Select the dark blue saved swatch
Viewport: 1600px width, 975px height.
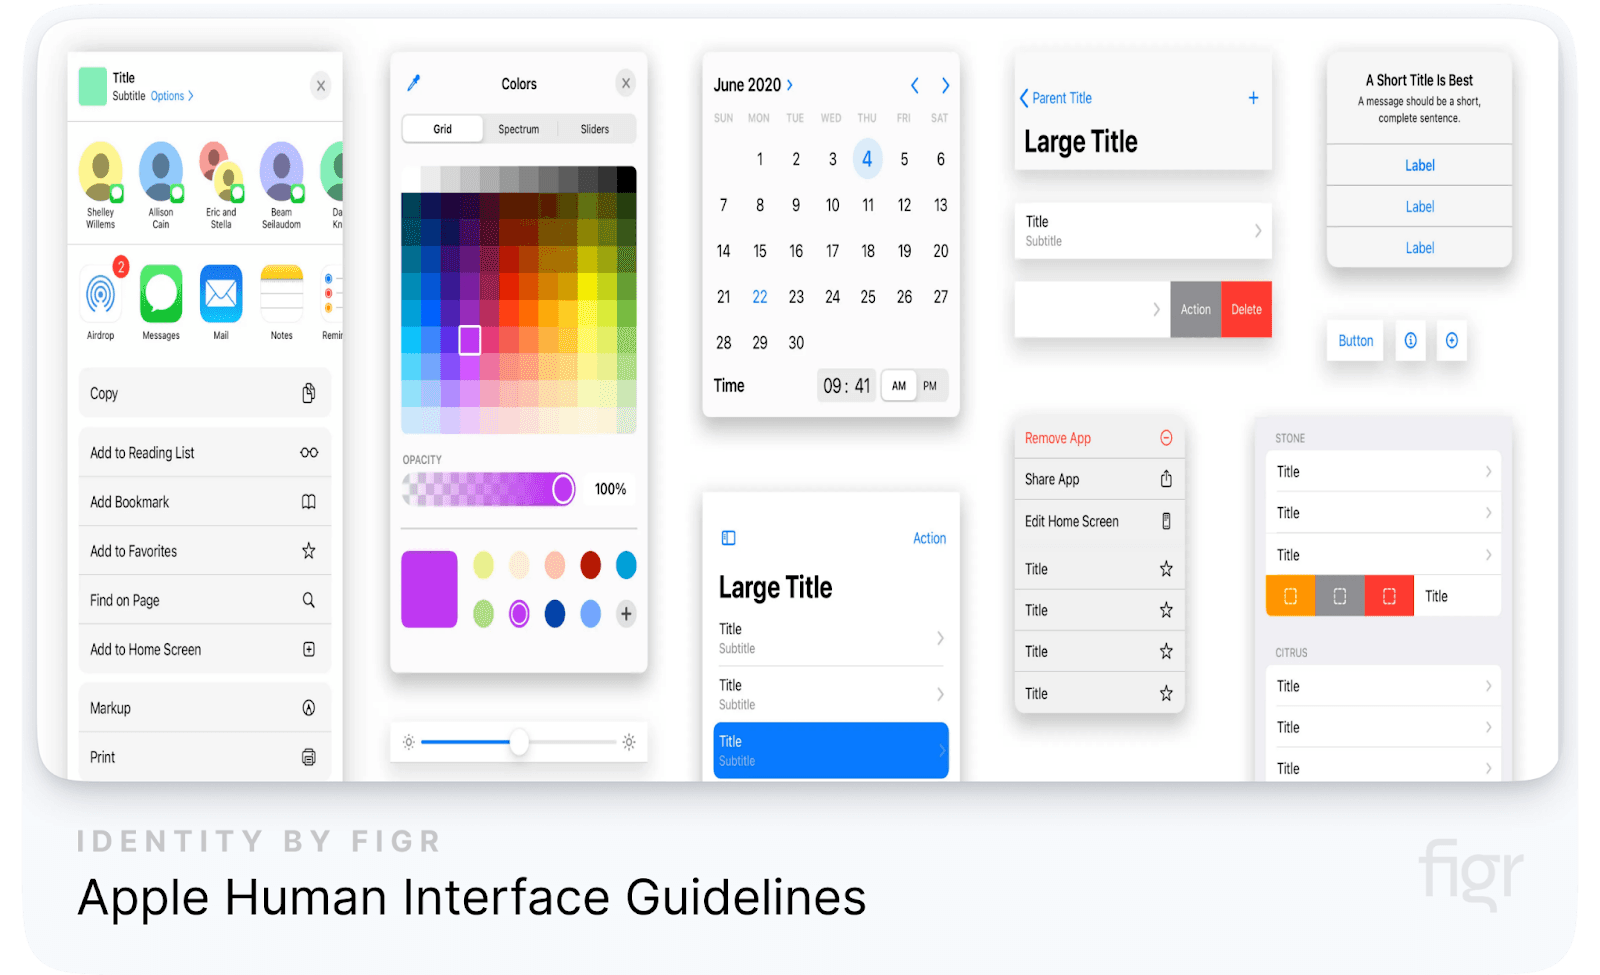555,613
